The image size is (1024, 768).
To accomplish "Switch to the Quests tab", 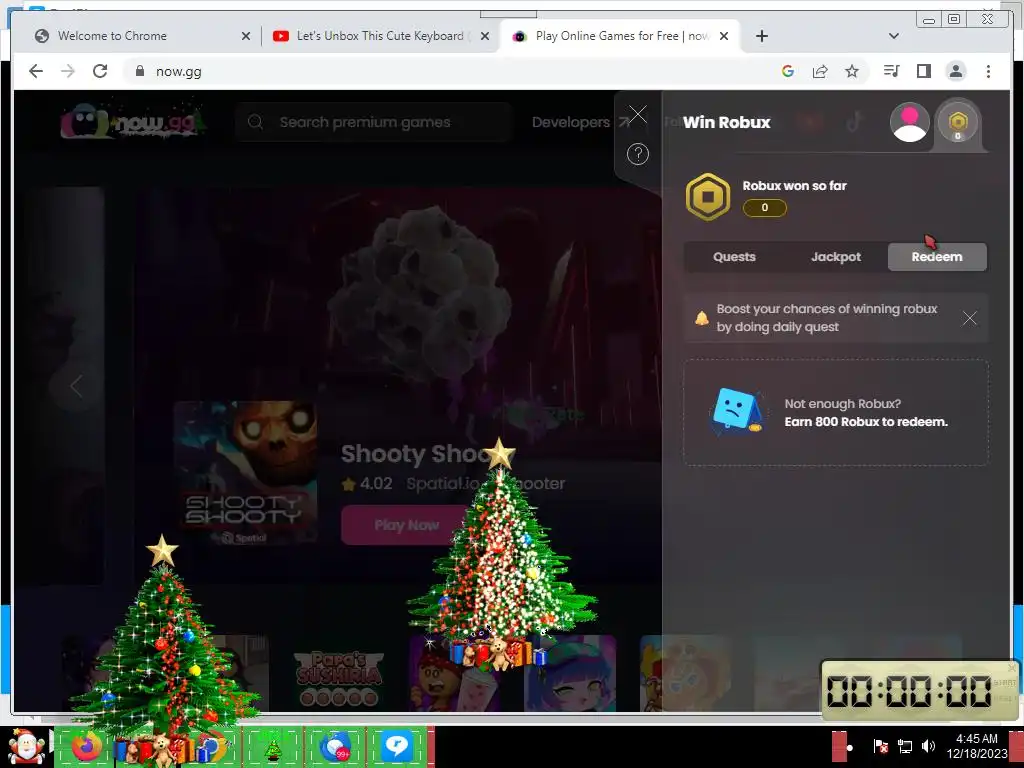I will click(734, 257).
